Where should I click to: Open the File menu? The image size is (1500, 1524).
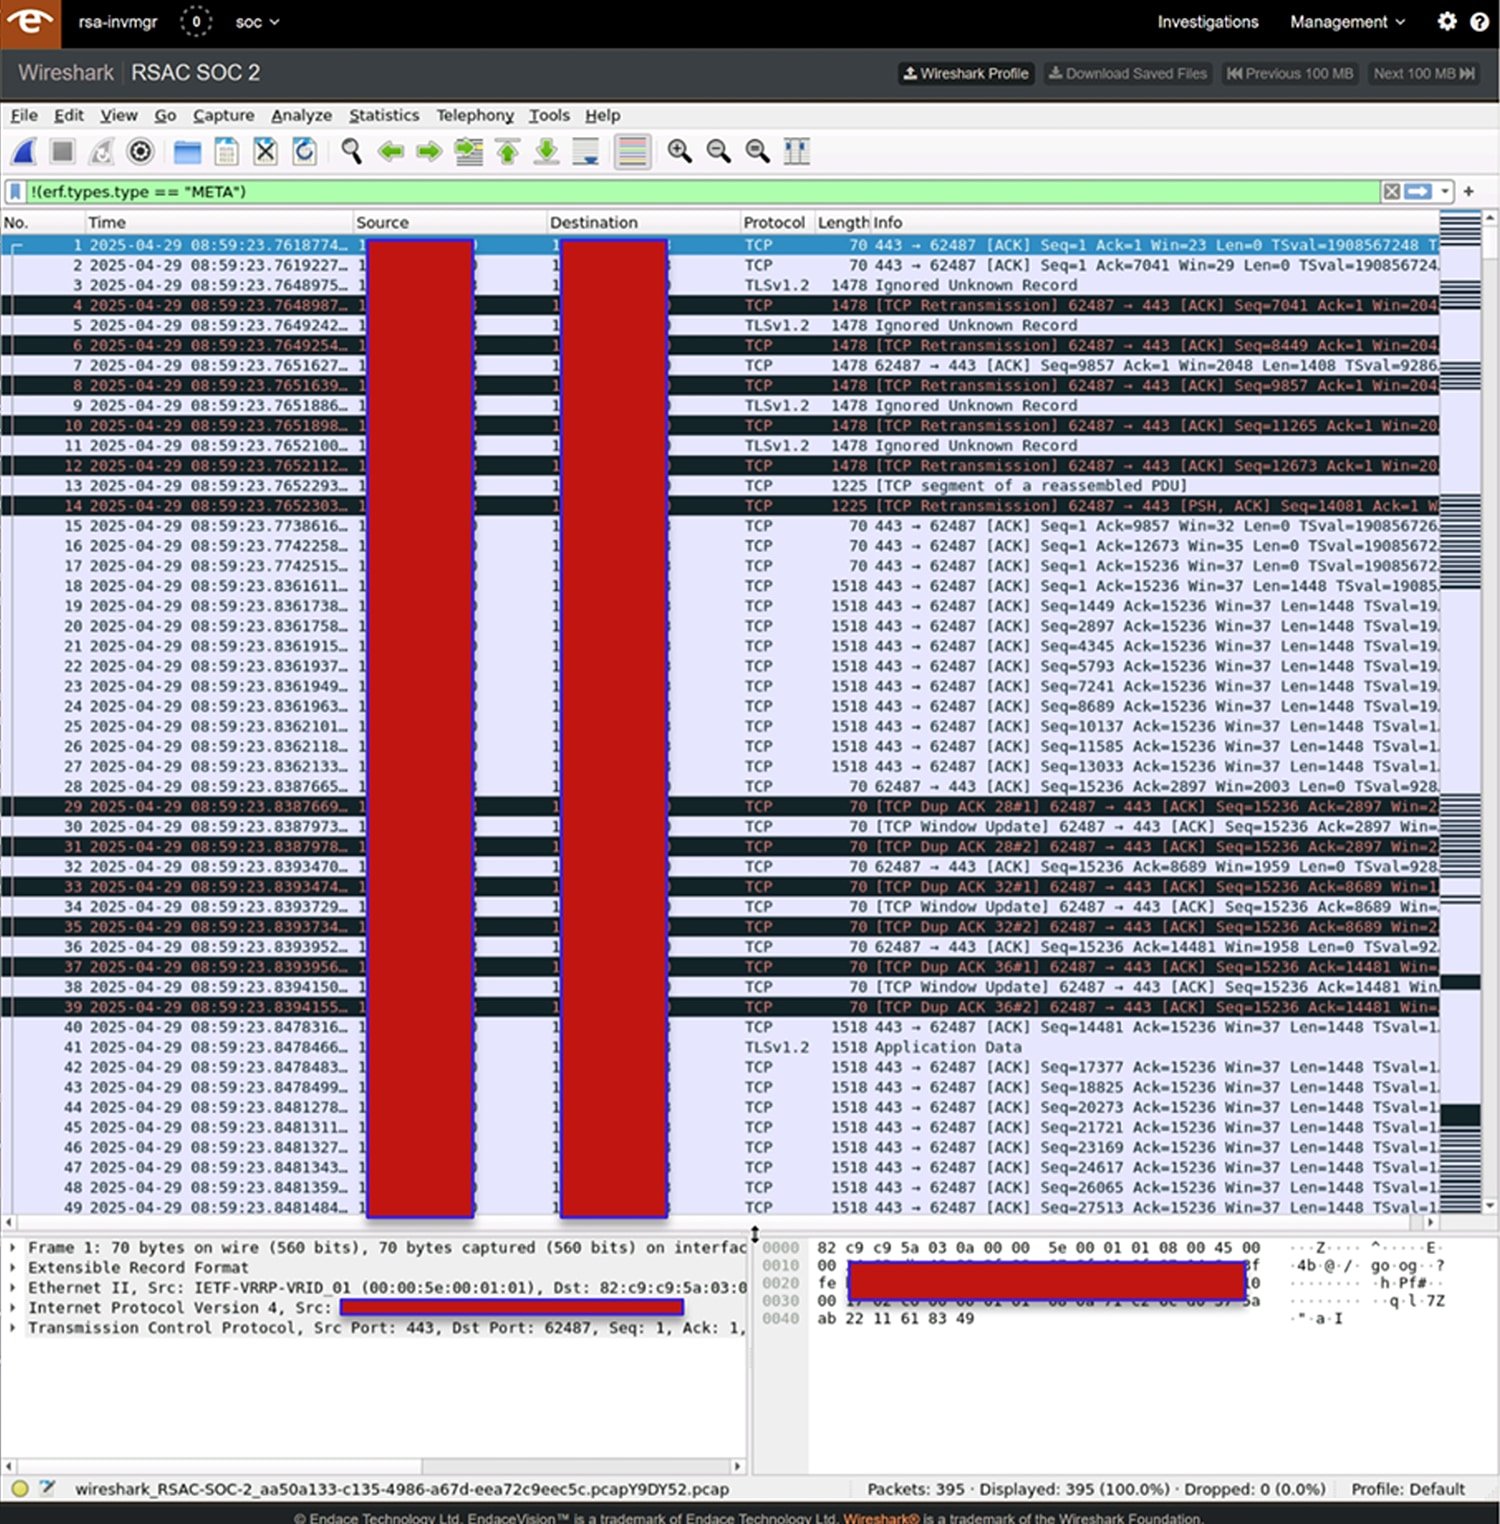(24, 115)
